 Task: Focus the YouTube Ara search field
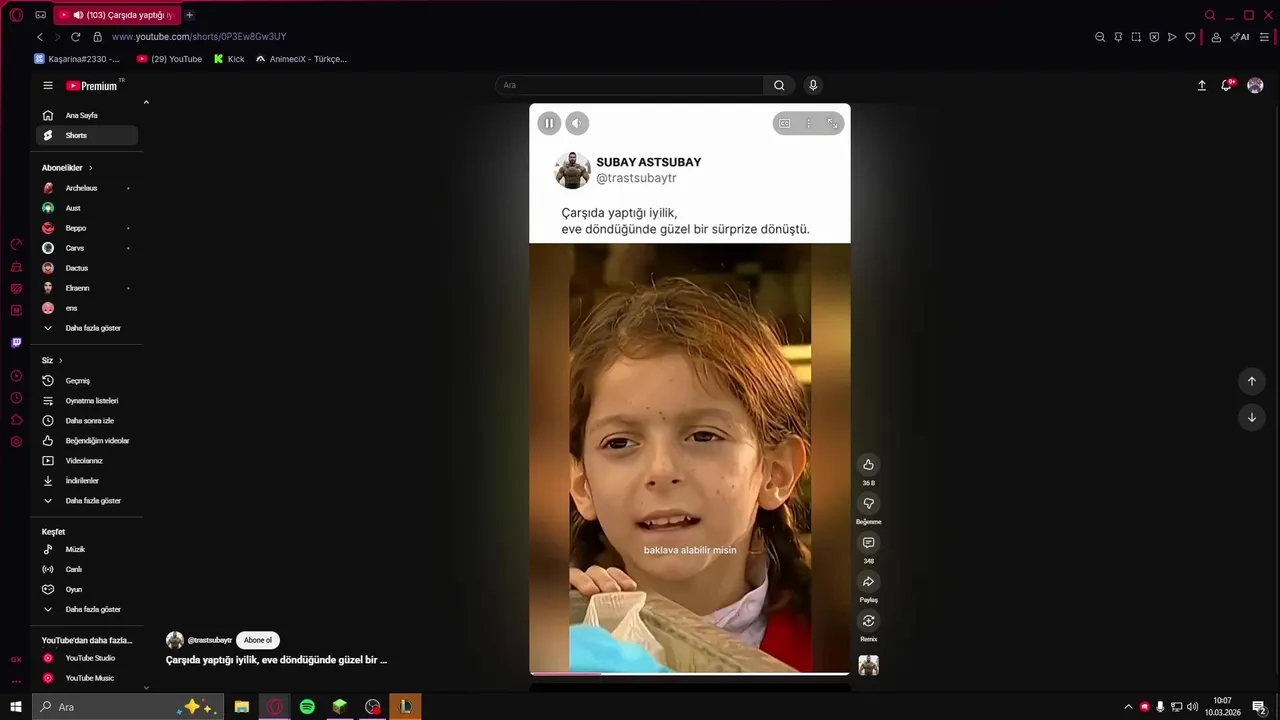[x=630, y=85]
